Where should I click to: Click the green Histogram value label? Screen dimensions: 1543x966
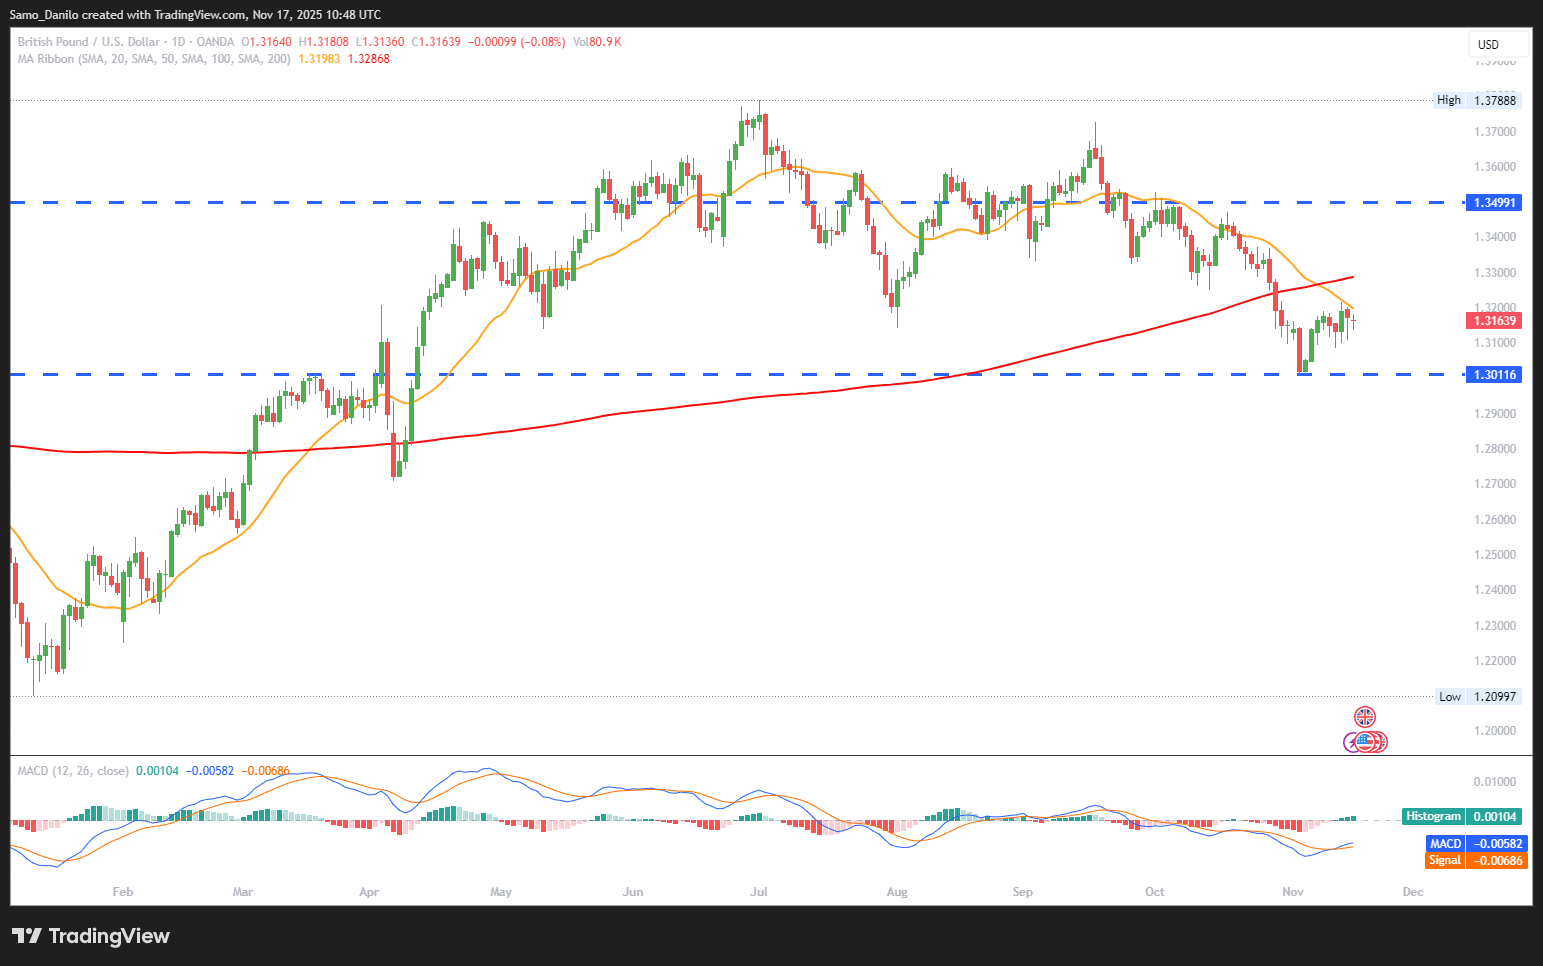pyautogui.click(x=1462, y=816)
